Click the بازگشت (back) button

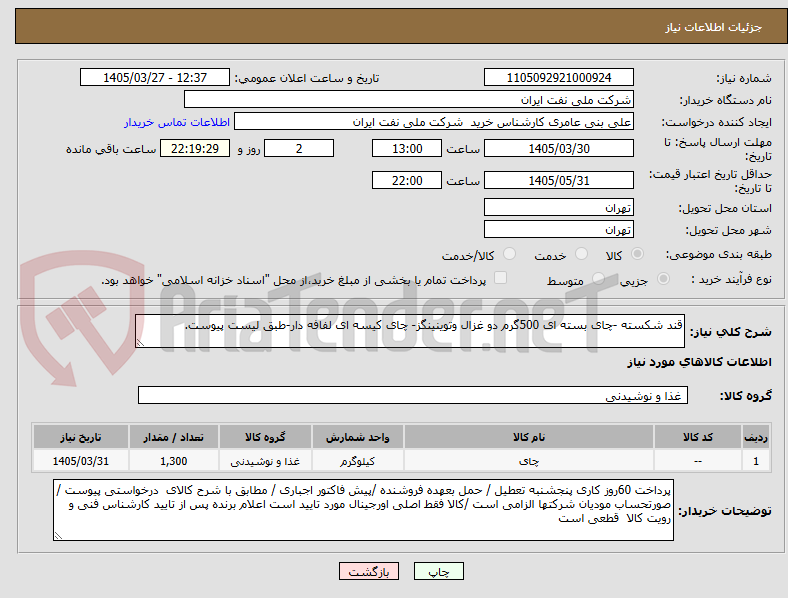click(369, 571)
